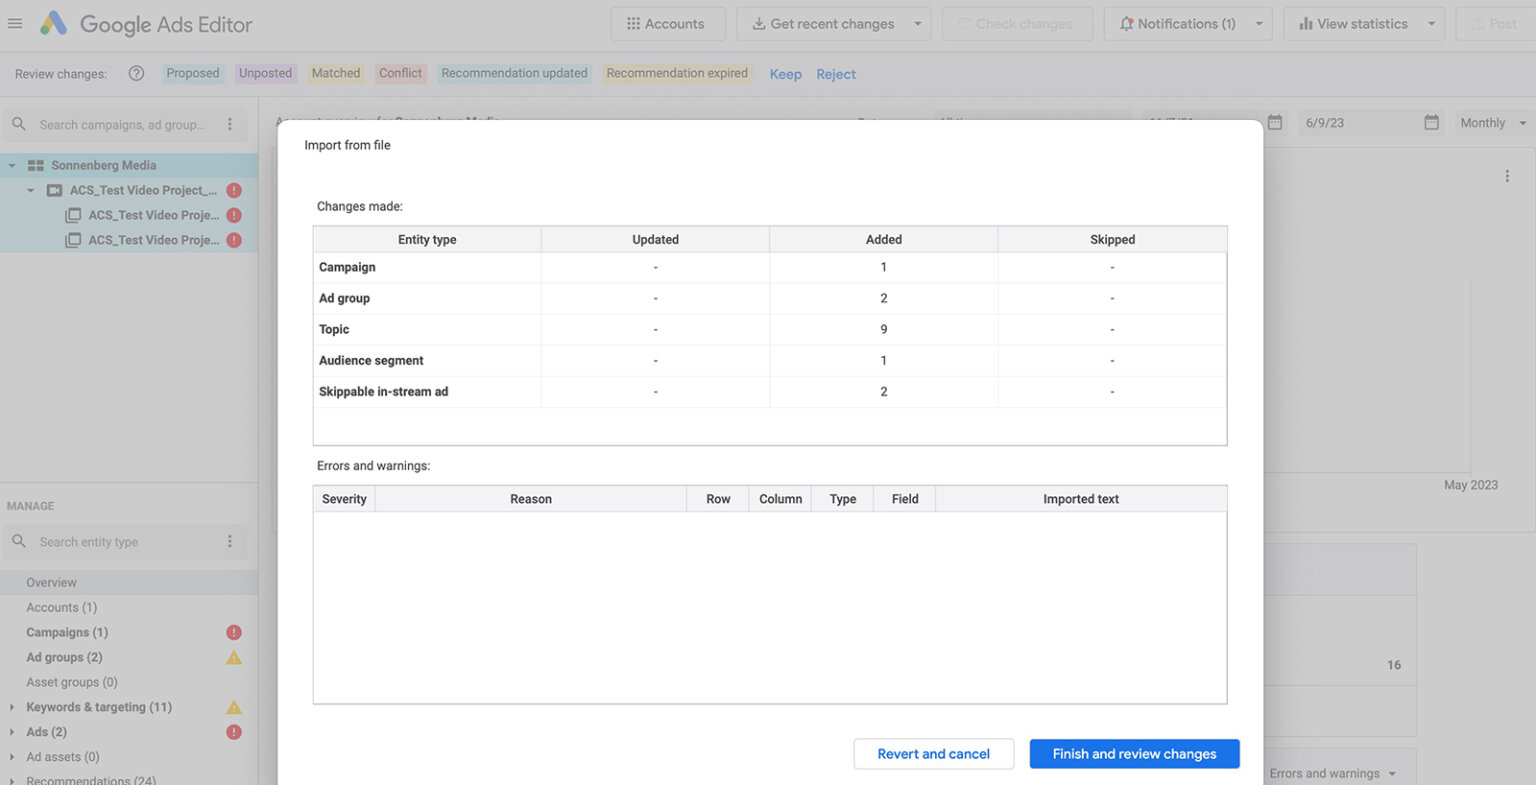Image resolution: width=1536 pixels, height=785 pixels.
Task: Collapse the Sonnenberg Media account tree
Action: coord(12,165)
